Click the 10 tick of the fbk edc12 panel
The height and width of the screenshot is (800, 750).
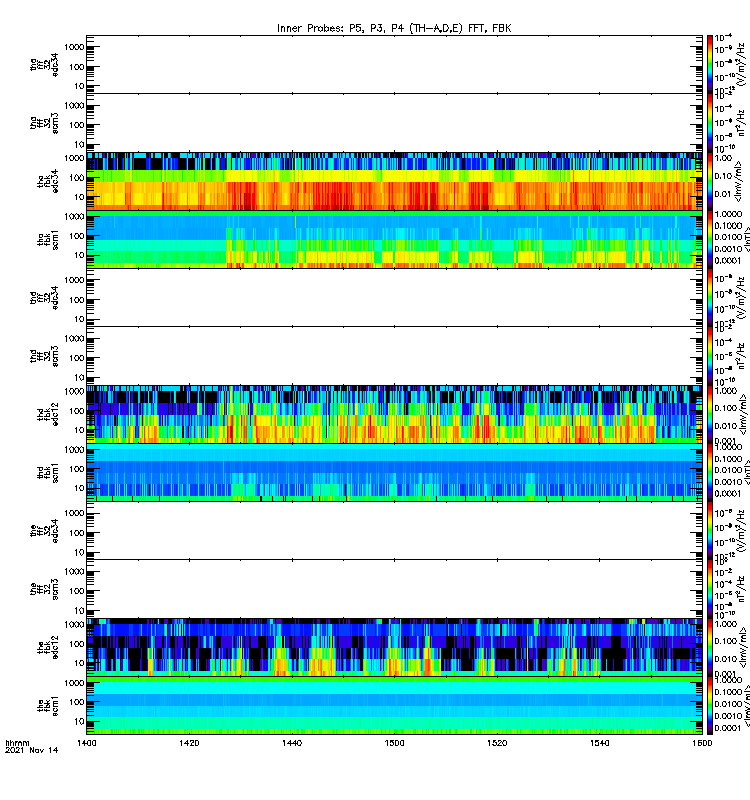(x=79, y=663)
